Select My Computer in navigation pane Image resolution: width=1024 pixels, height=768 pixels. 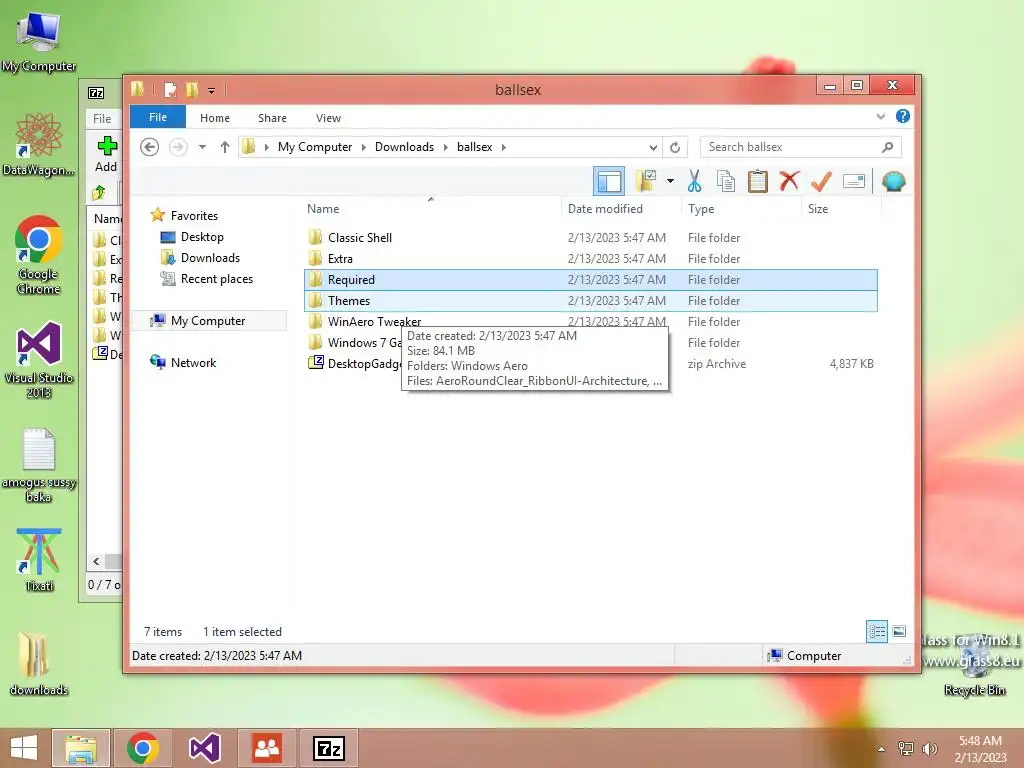tap(208, 321)
